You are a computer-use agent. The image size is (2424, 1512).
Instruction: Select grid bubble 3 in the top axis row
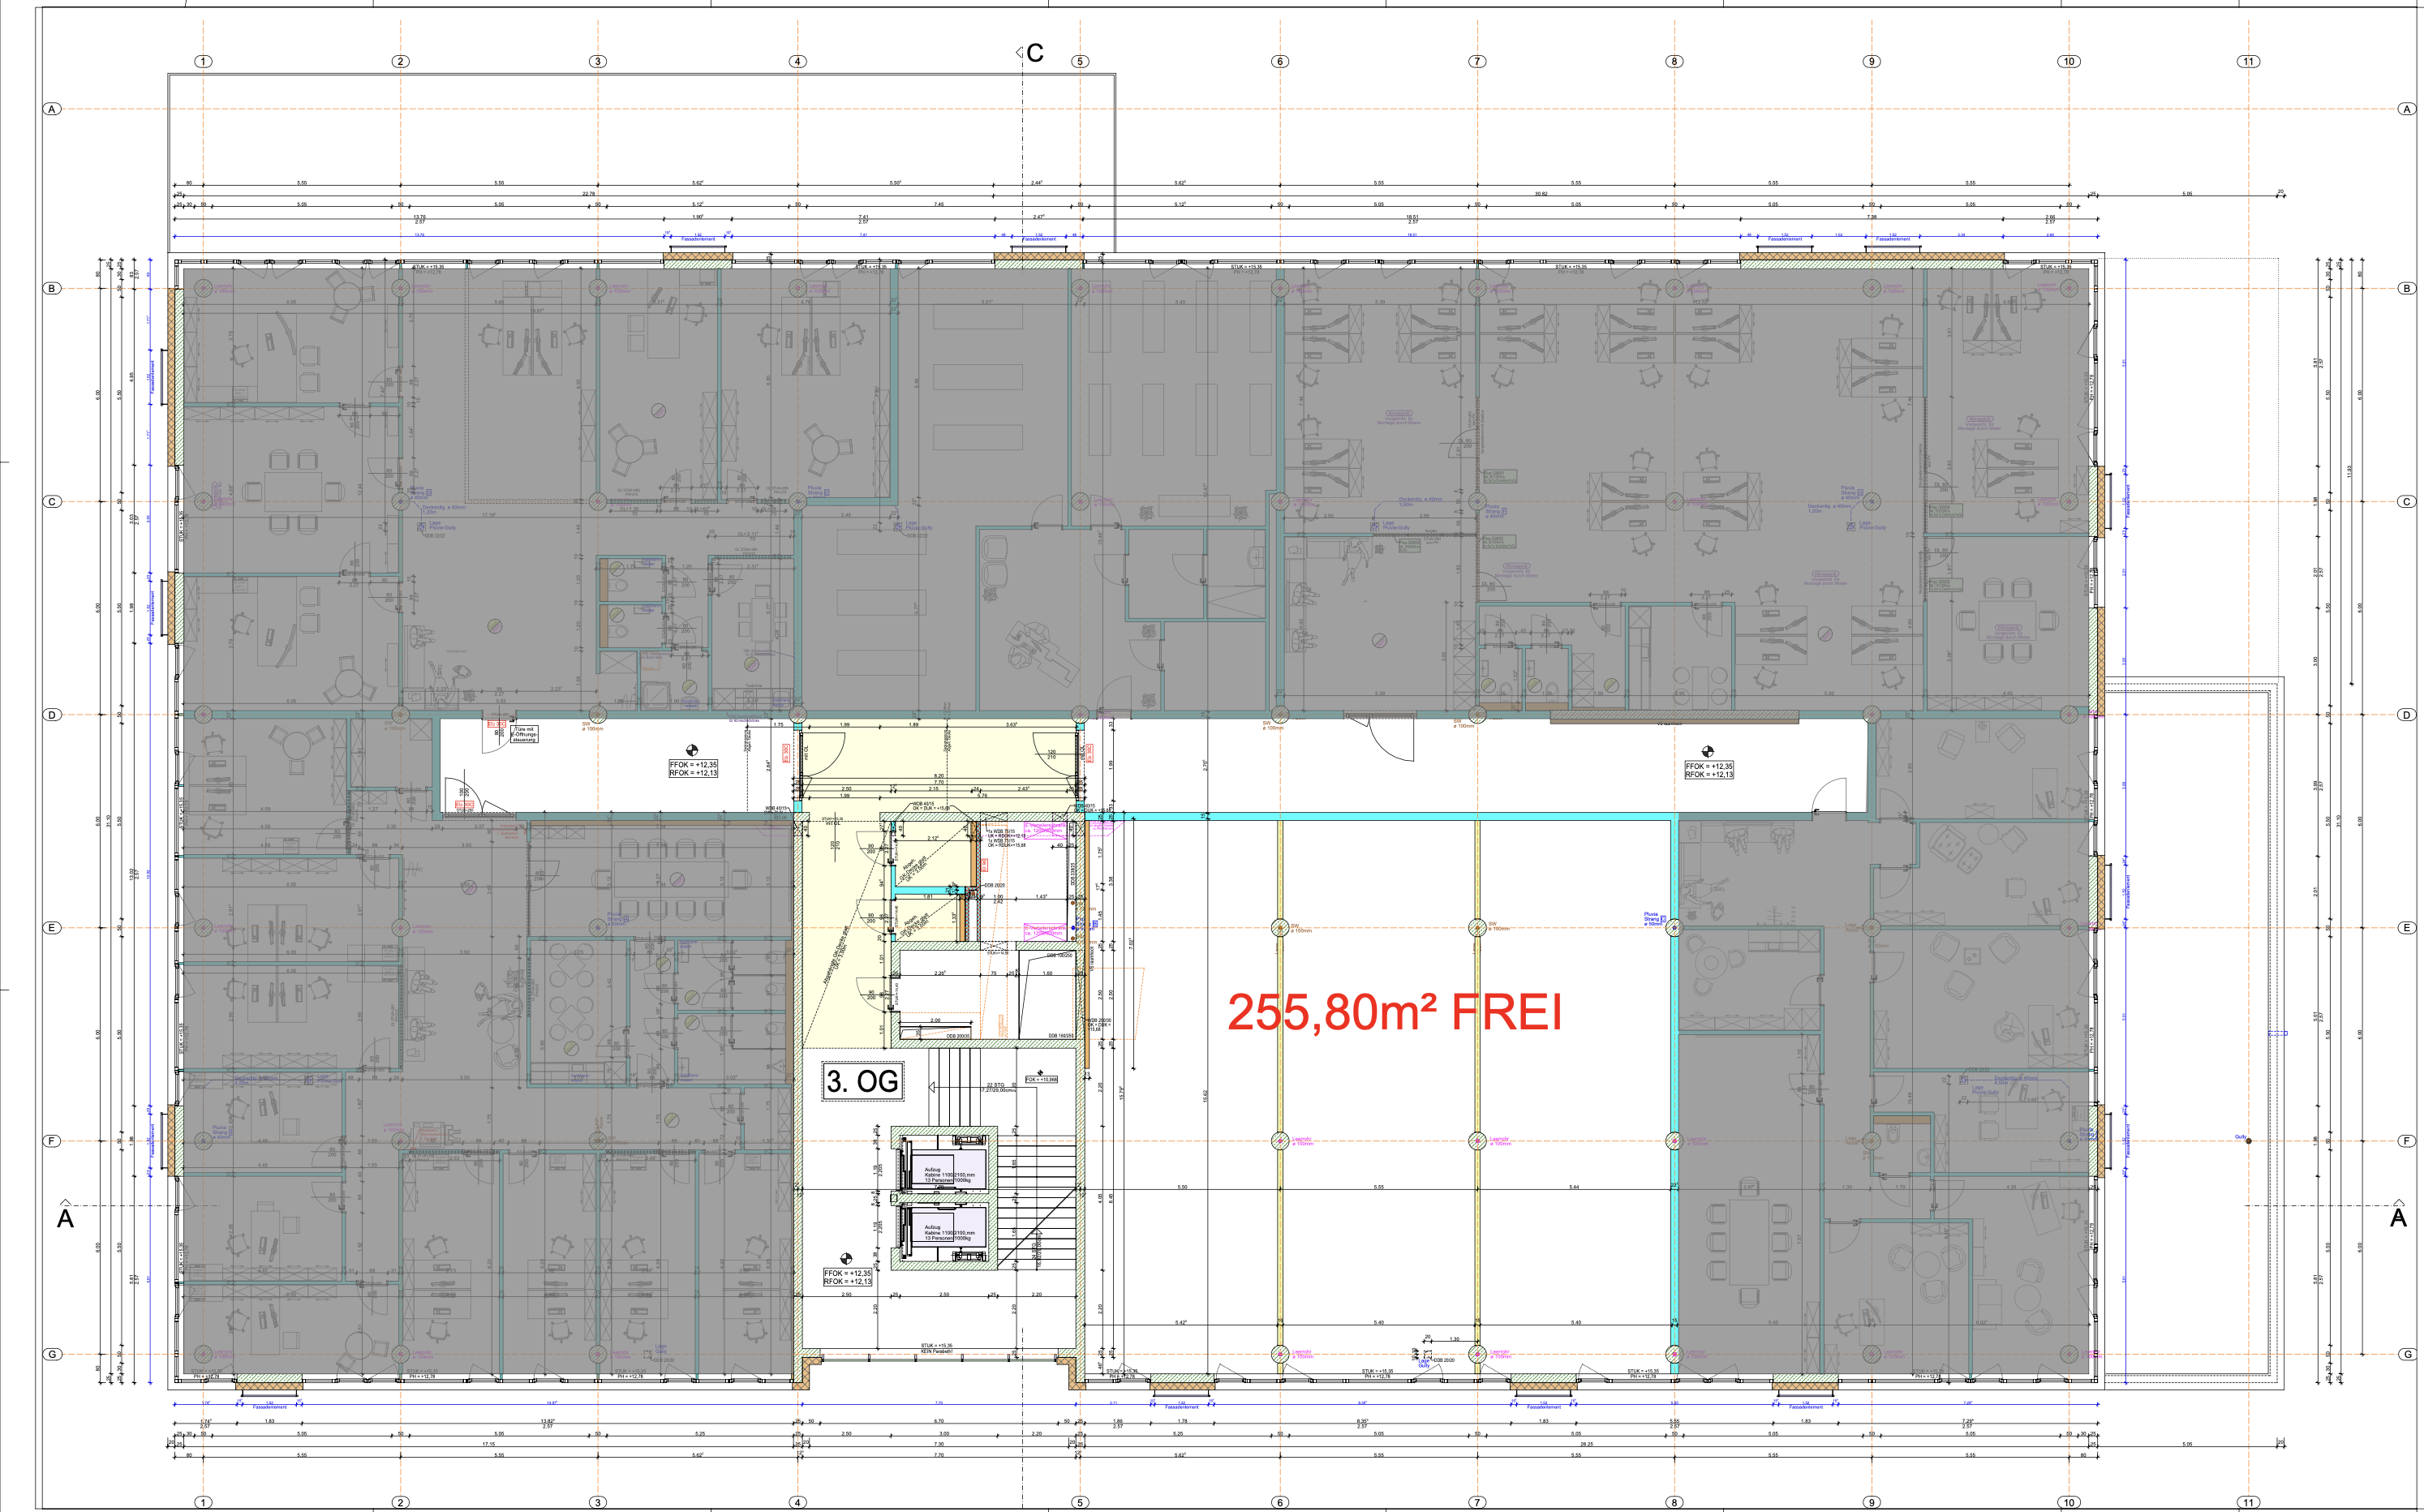pos(598,61)
